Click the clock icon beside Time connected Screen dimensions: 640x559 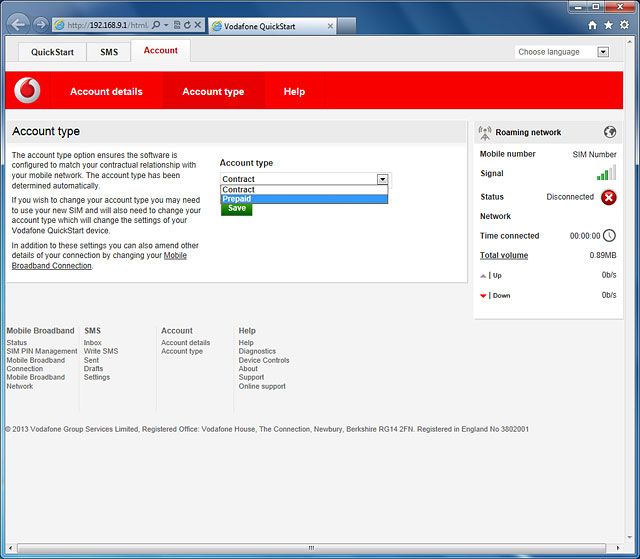coord(609,235)
